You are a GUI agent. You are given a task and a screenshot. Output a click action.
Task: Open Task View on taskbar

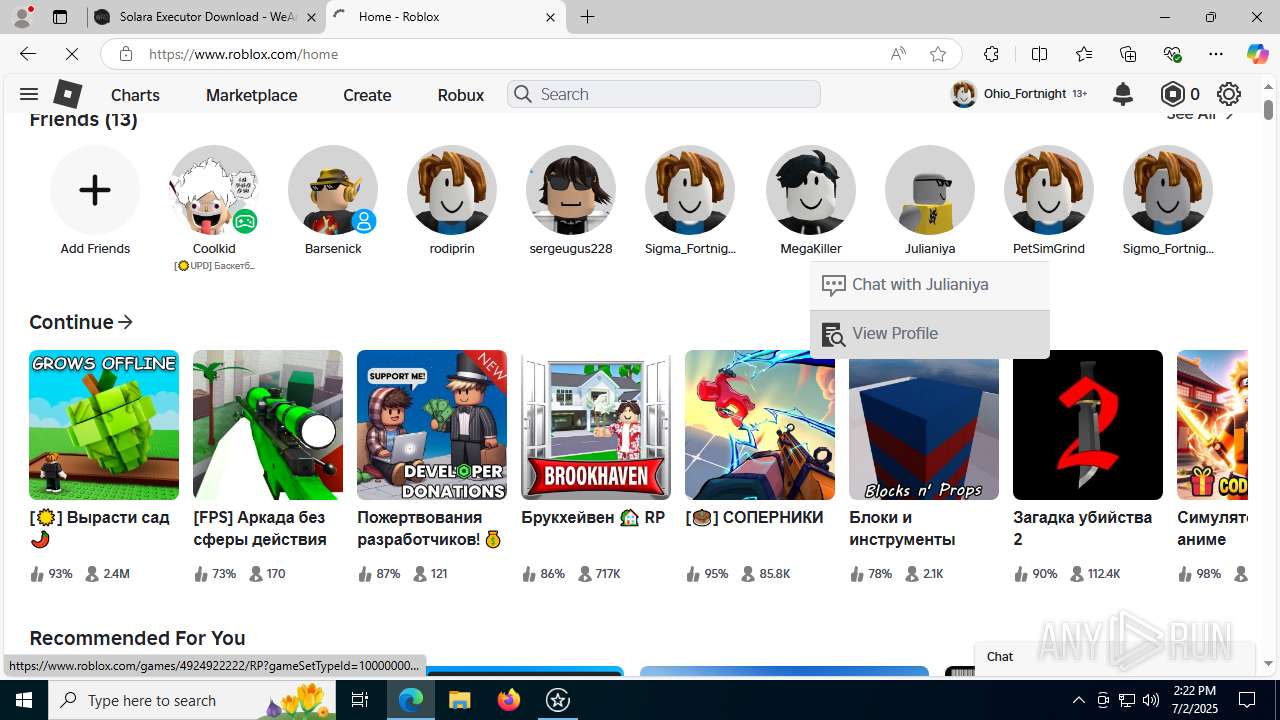coord(360,700)
